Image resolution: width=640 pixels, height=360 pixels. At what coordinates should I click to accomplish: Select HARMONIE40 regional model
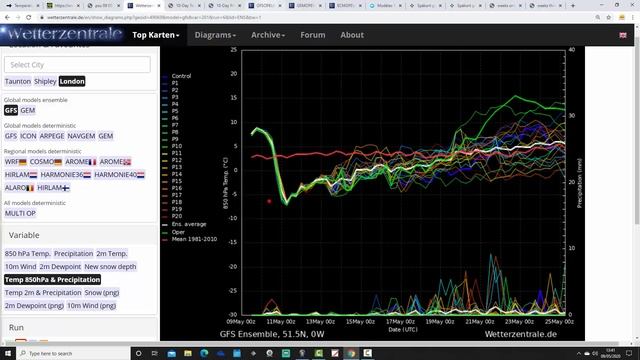coord(119,175)
